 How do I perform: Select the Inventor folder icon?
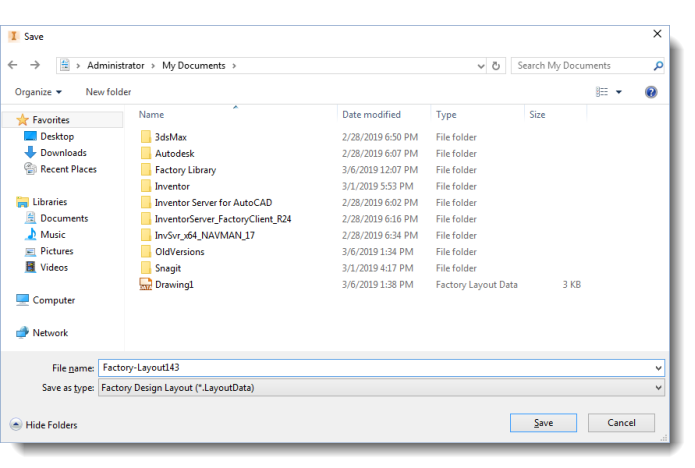146,186
